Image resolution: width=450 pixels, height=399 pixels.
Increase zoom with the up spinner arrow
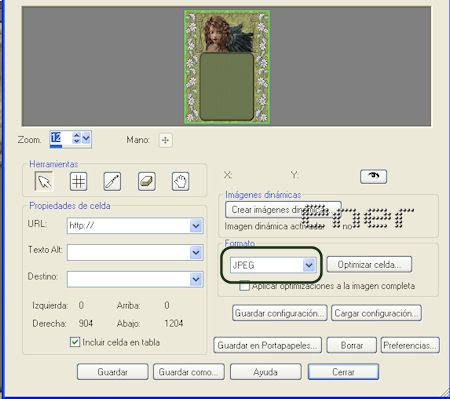click(x=77, y=135)
